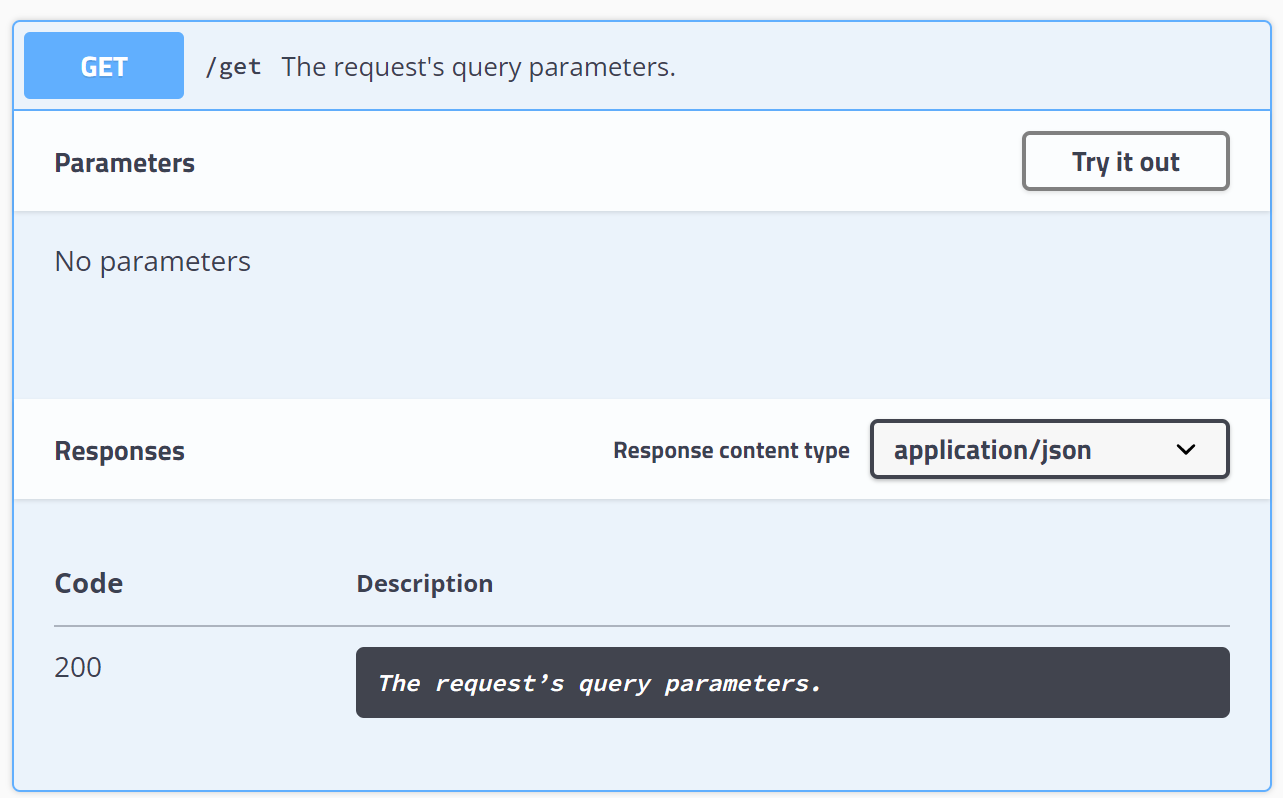Open the Response content type dropdown
The width and height of the screenshot is (1283, 798).
coord(1049,450)
